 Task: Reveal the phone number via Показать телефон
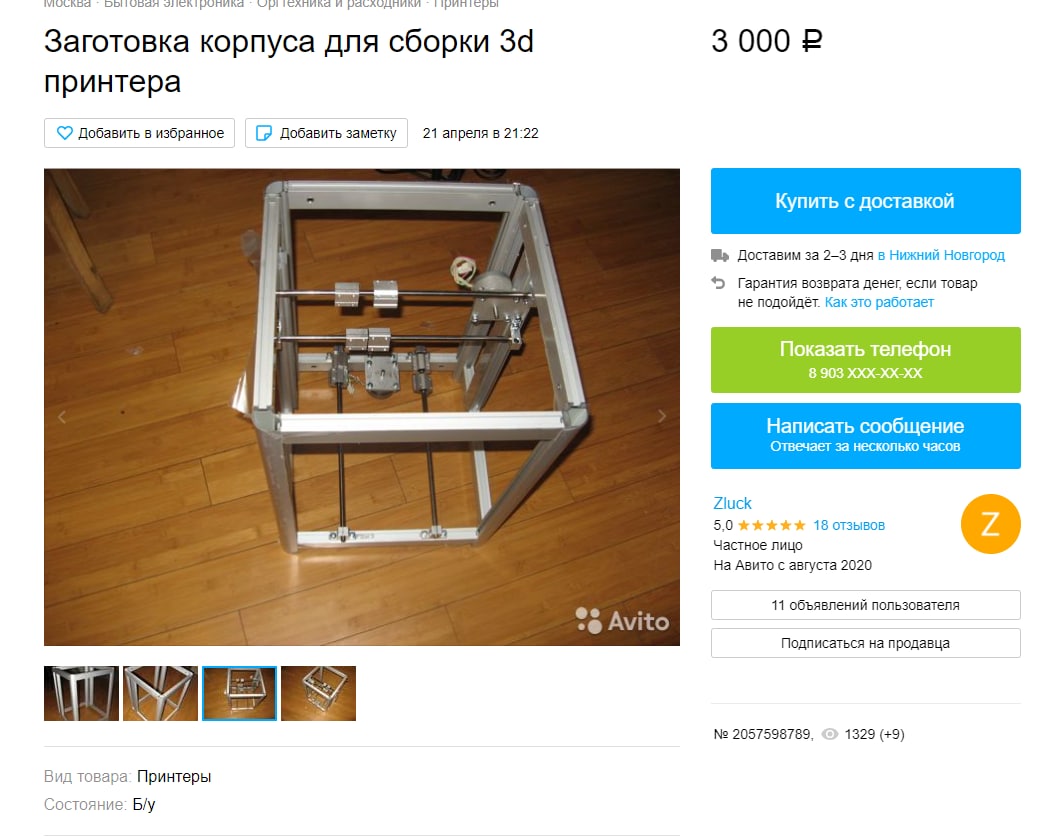(x=865, y=359)
